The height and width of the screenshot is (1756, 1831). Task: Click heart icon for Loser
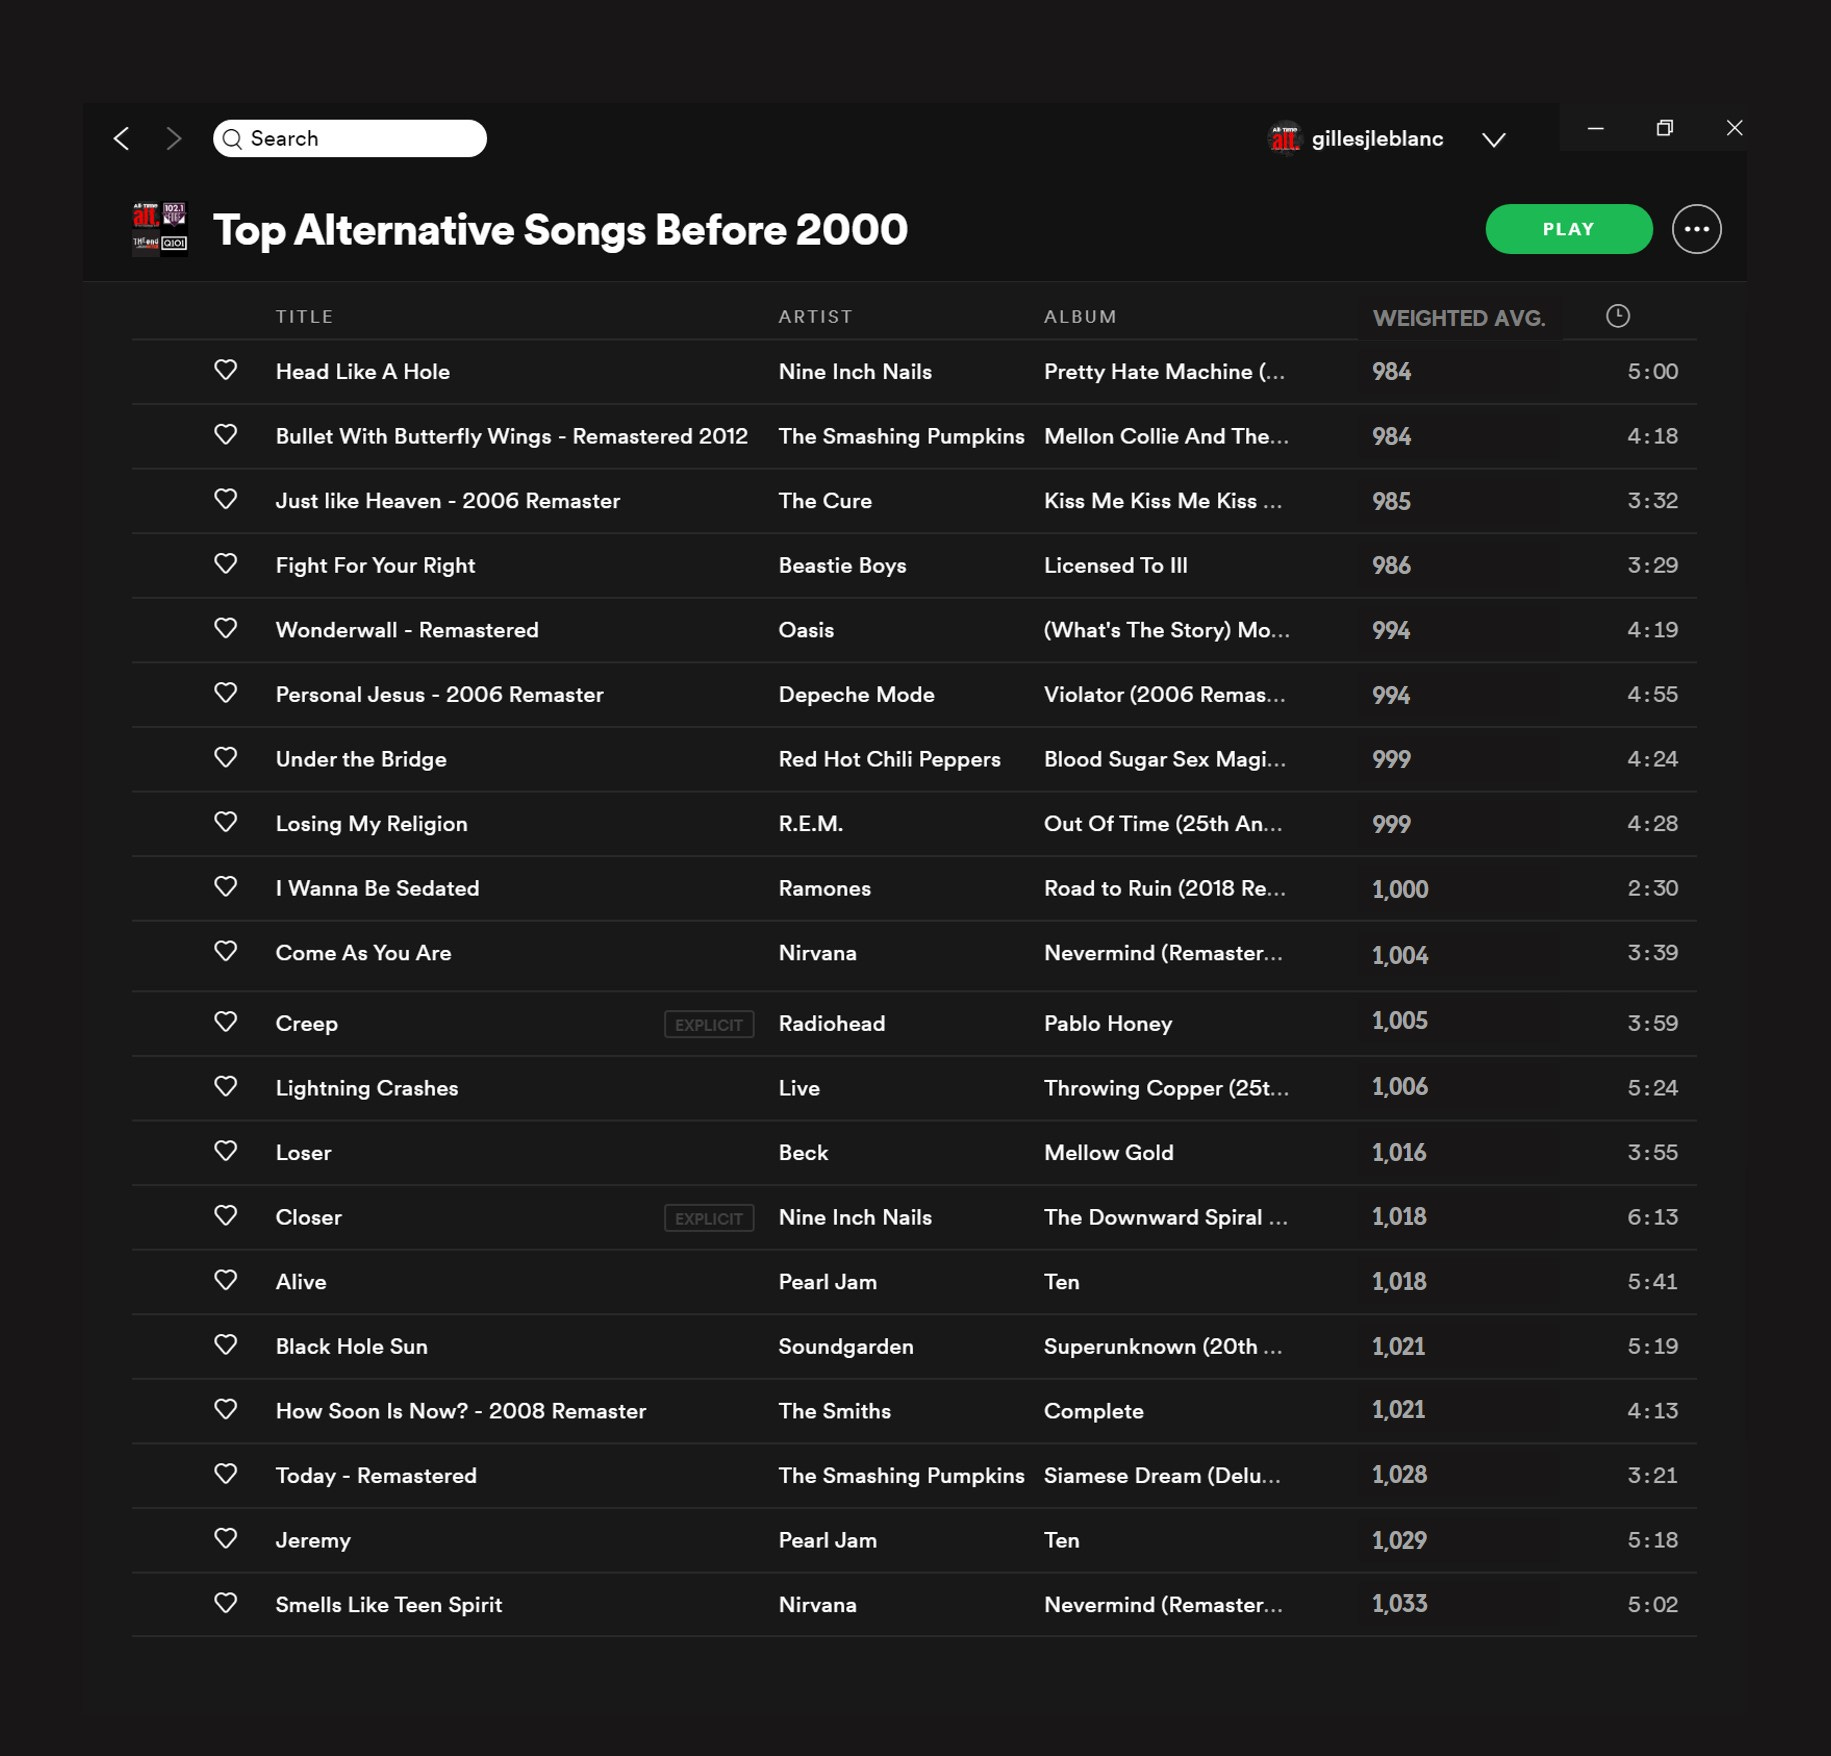225,1151
